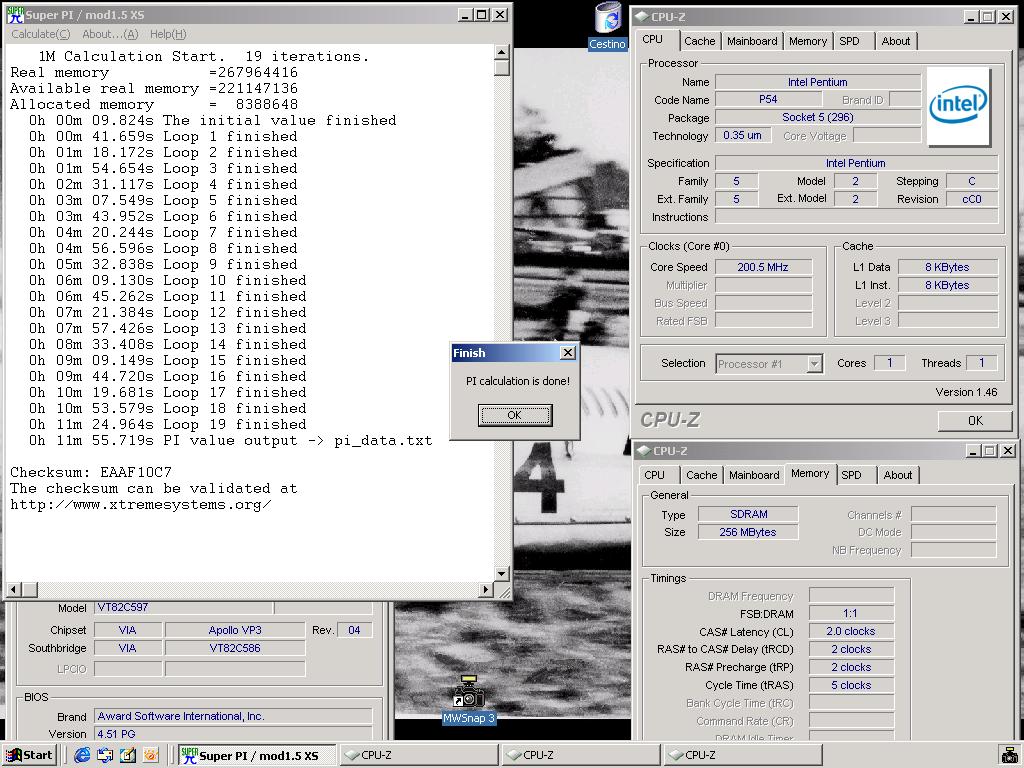Open the About tab in the upper CPU-Z window
Image resolution: width=1024 pixels, height=768 pixels.
pyautogui.click(x=895, y=41)
